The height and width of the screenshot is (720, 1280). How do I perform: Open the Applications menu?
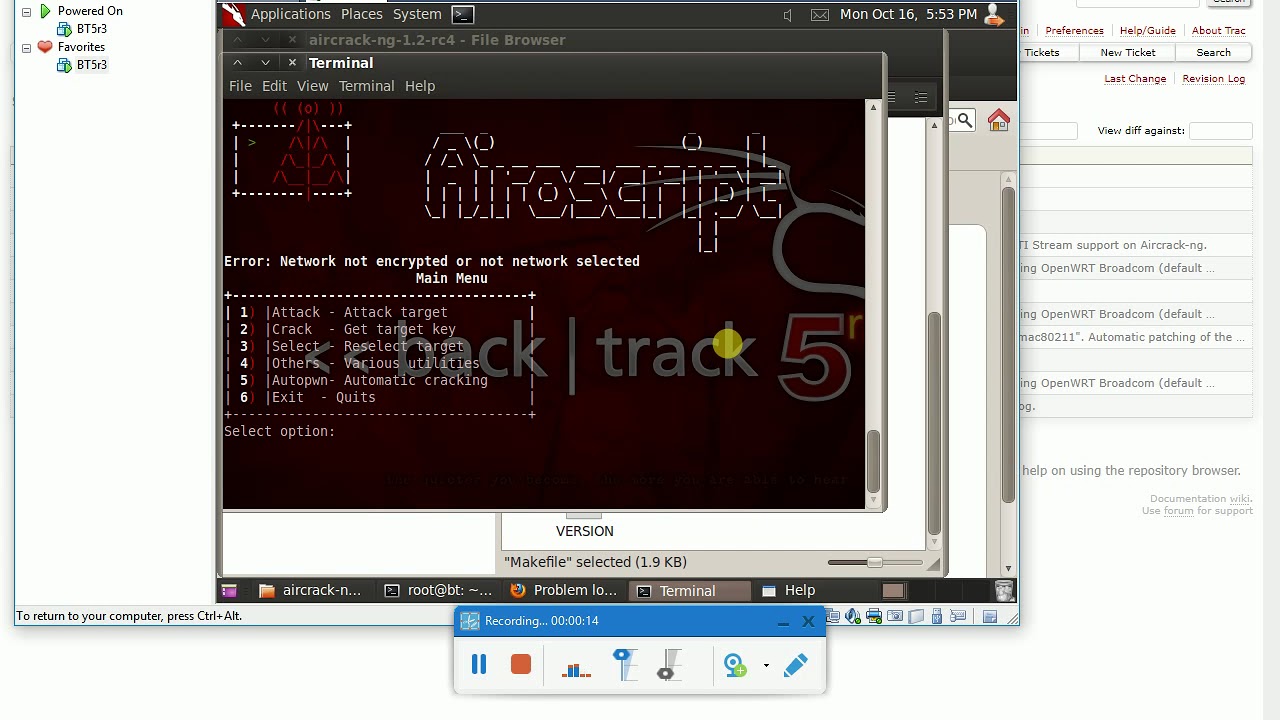click(290, 14)
